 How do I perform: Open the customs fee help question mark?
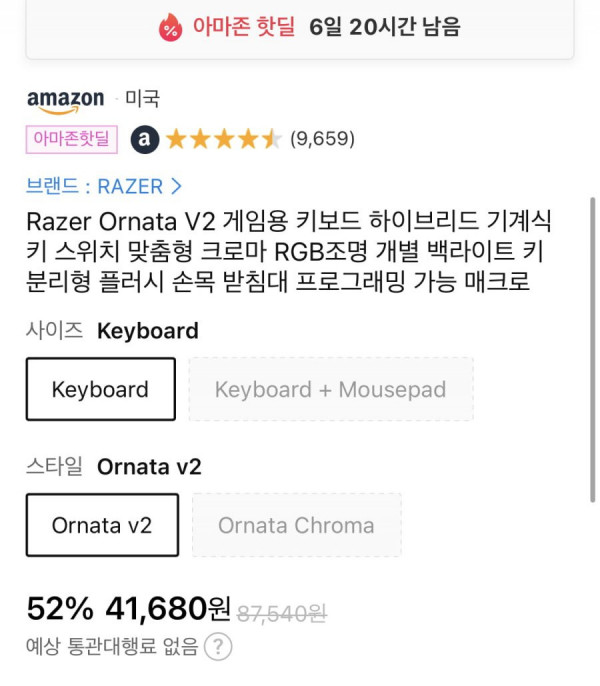(x=218, y=646)
